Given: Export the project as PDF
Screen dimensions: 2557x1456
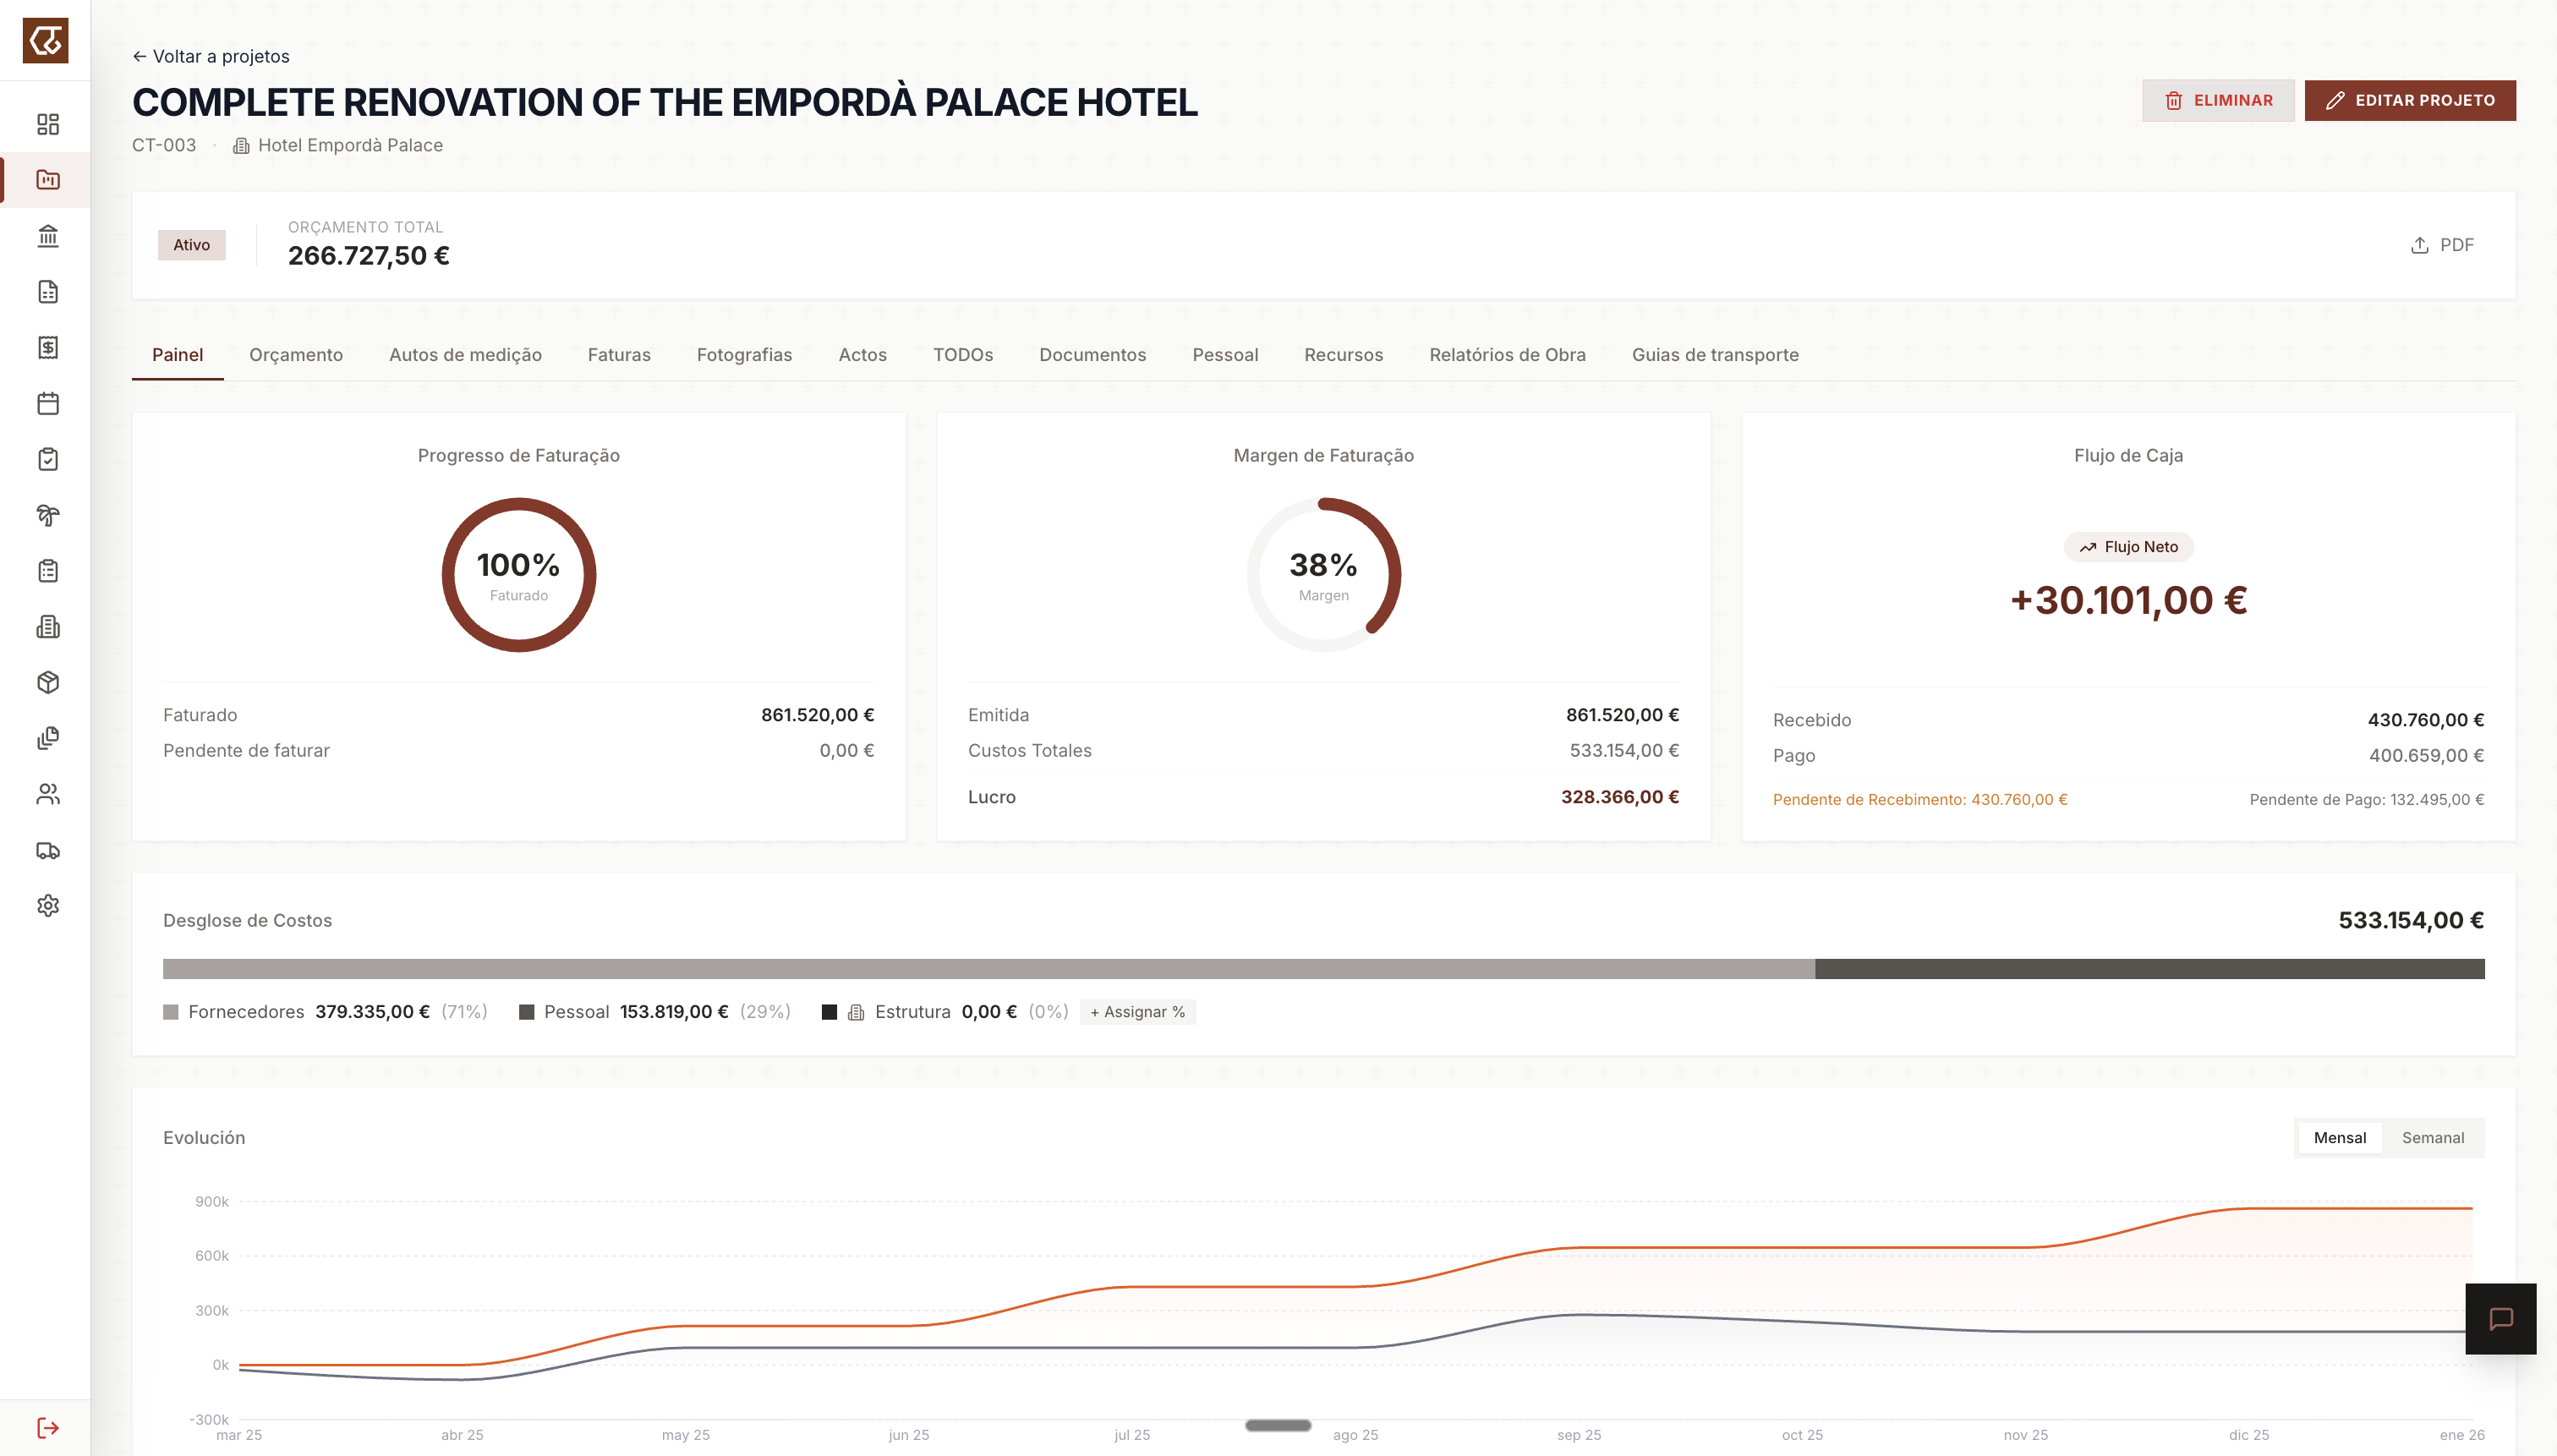Looking at the screenshot, I should [x=2441, y=245].
